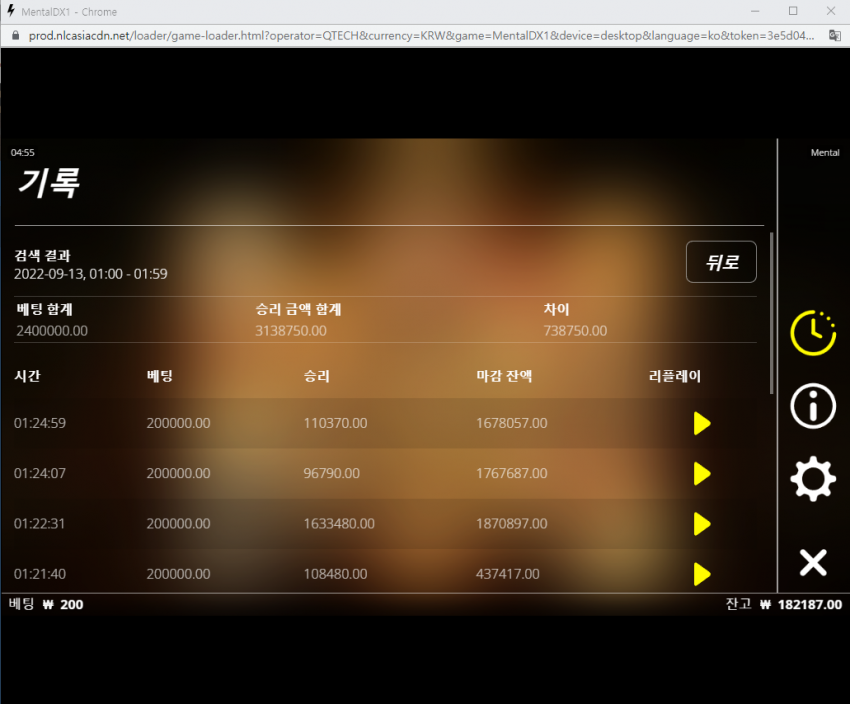Maximize the Chrome window
Image resolution: width=850 pixels, height=704 pixels.
[x=793, y=11]
